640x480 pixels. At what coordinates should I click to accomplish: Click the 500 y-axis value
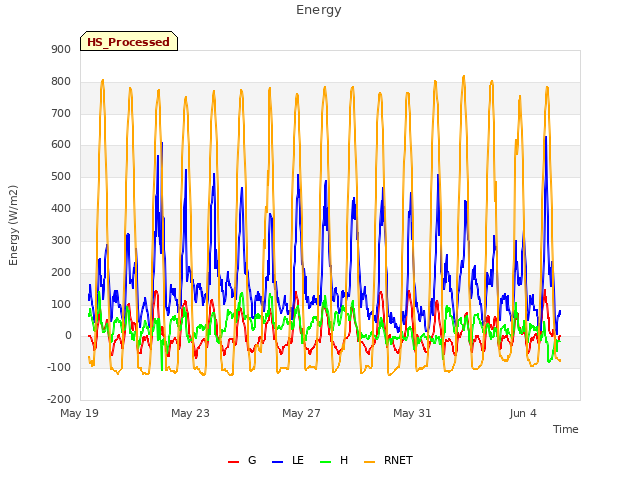pos(61,177)
